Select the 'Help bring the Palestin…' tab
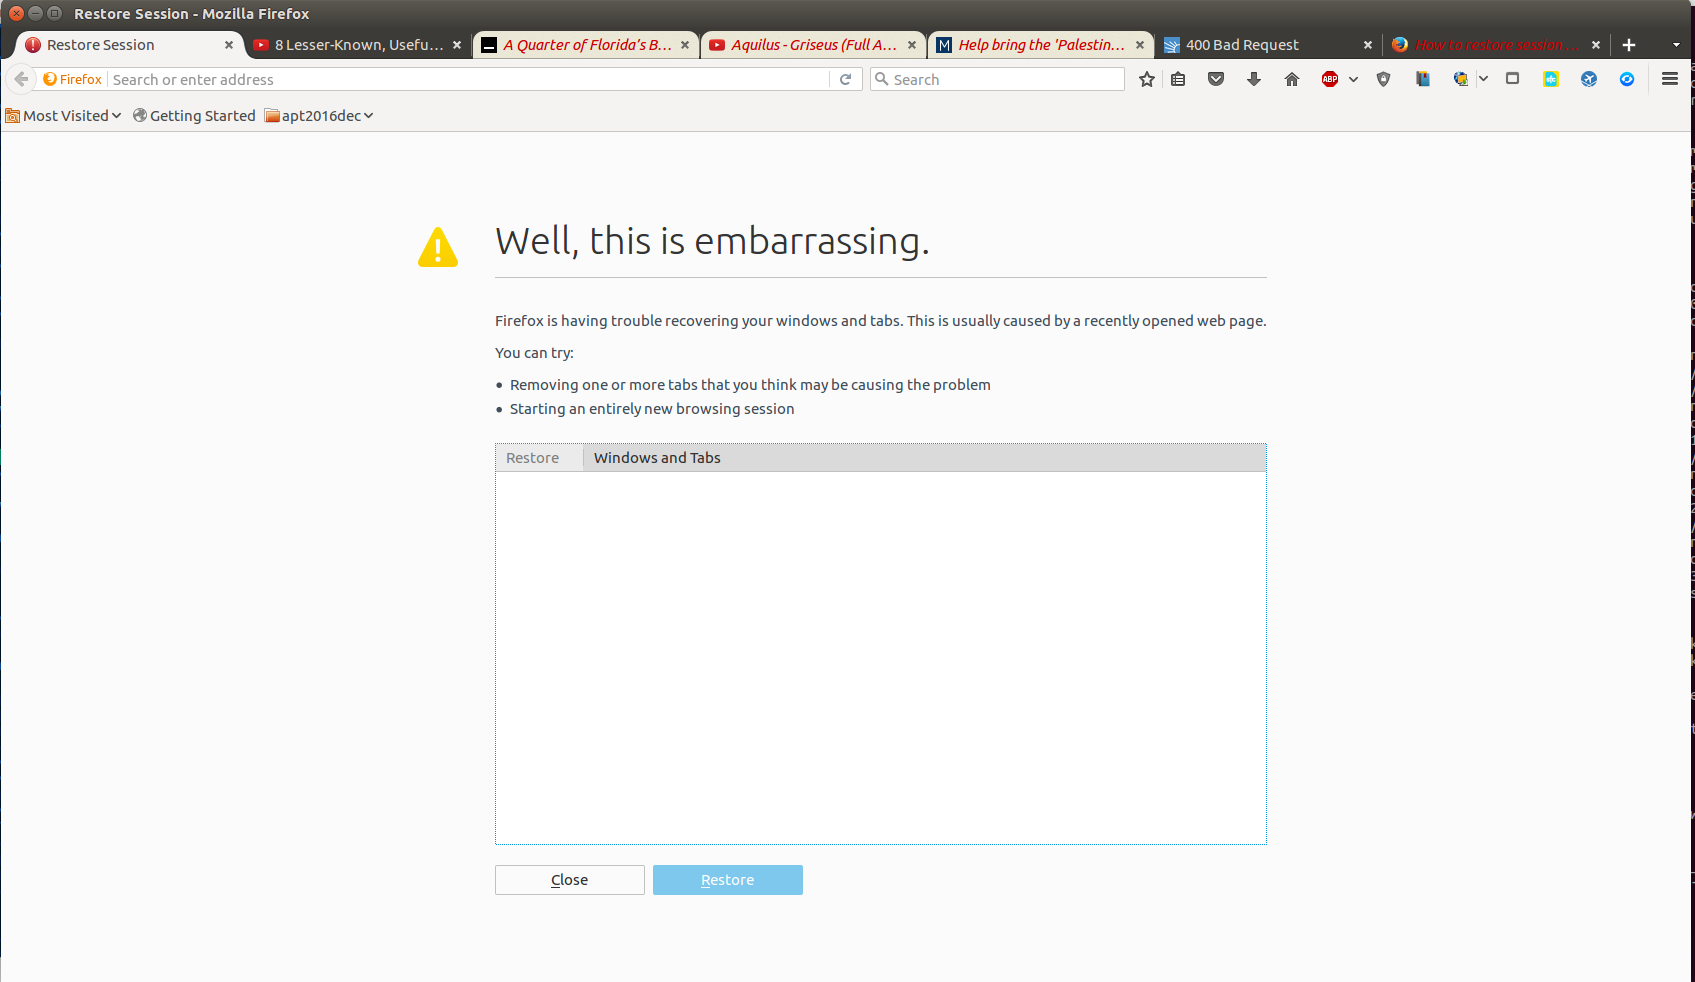The width and height of the screenshot is (1695, 982). [1041, 45]
